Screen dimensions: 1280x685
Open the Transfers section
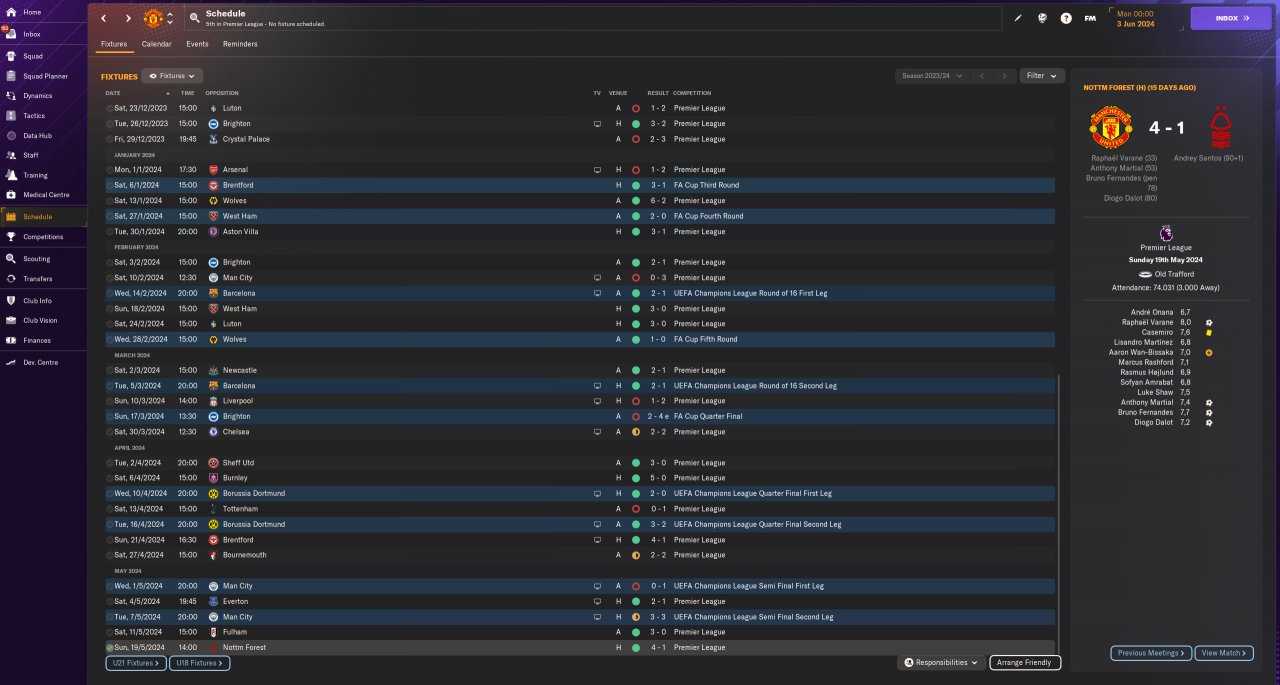pos(37,279)
